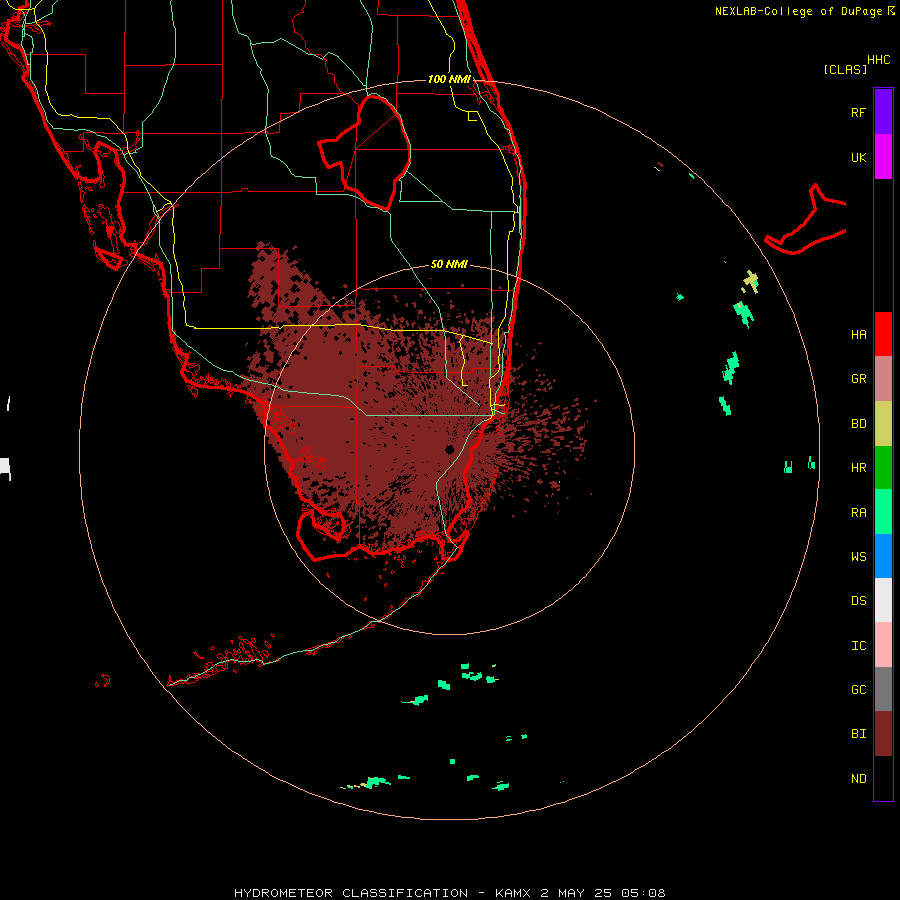Click the "50 NMI" range ring label

tap(449, 264)
